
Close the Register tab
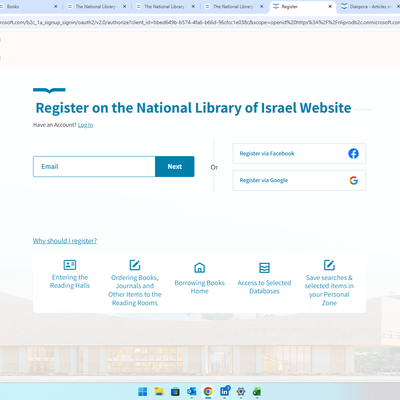pos(330,6)
